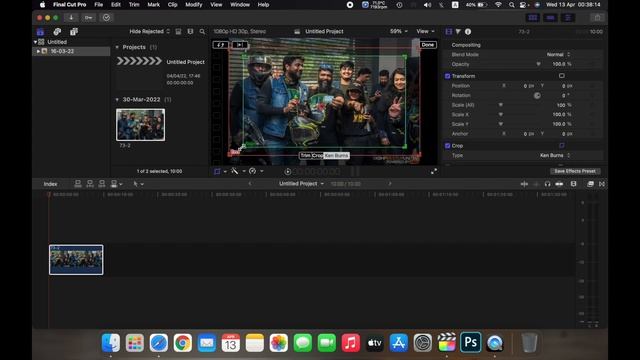
Task: Show the Libraries sidebar icon
Action: [40, 31]
